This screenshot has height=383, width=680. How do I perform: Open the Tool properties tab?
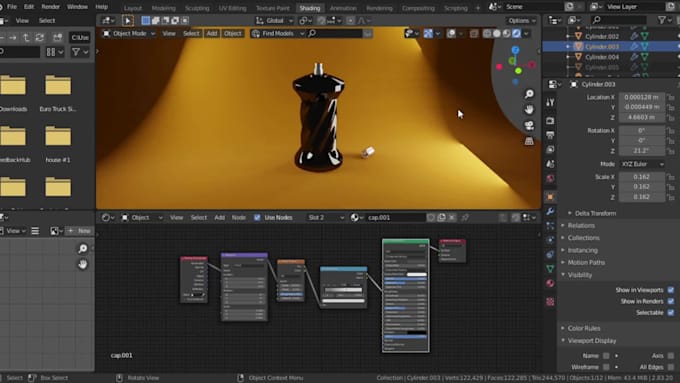(x=550, y=102)
